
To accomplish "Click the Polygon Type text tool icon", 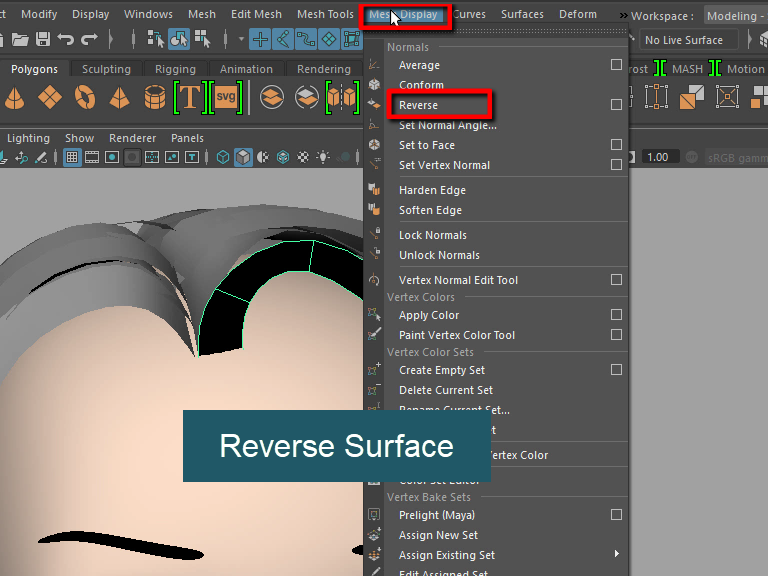I will pyautogui.click(x=190, y=98).
